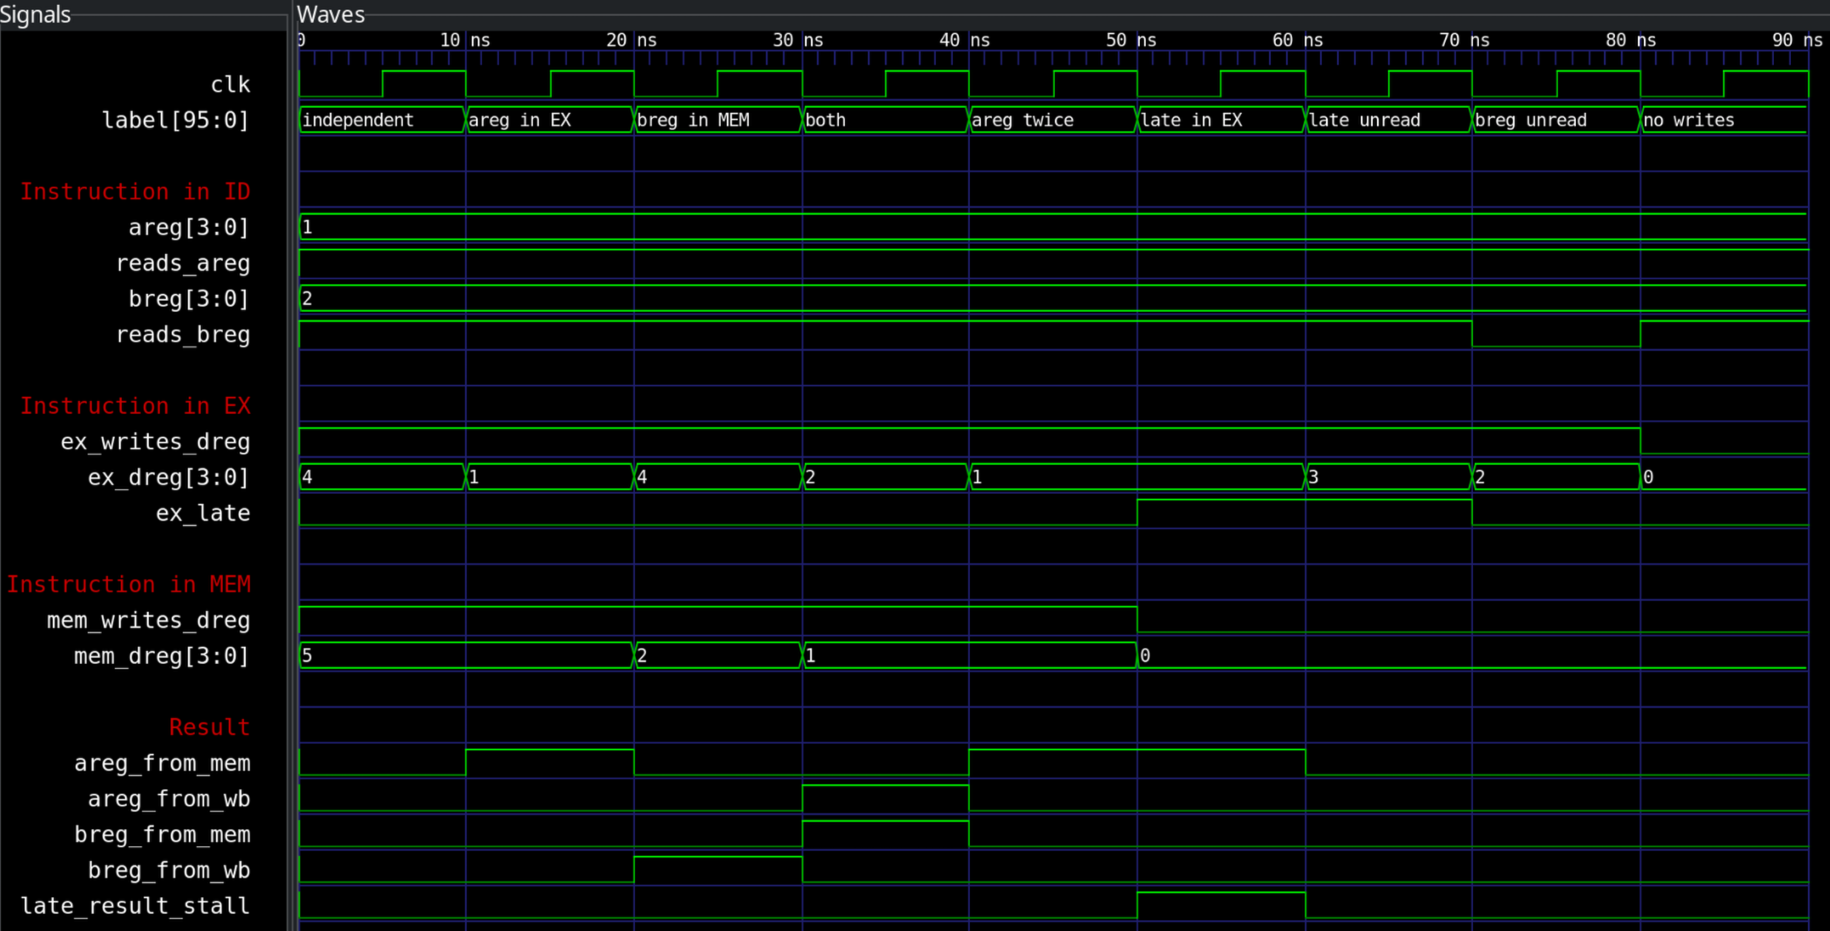Click the 'Instruction in ID' group header
Viewport: 1830px width, 931px height.
point(135,191)
